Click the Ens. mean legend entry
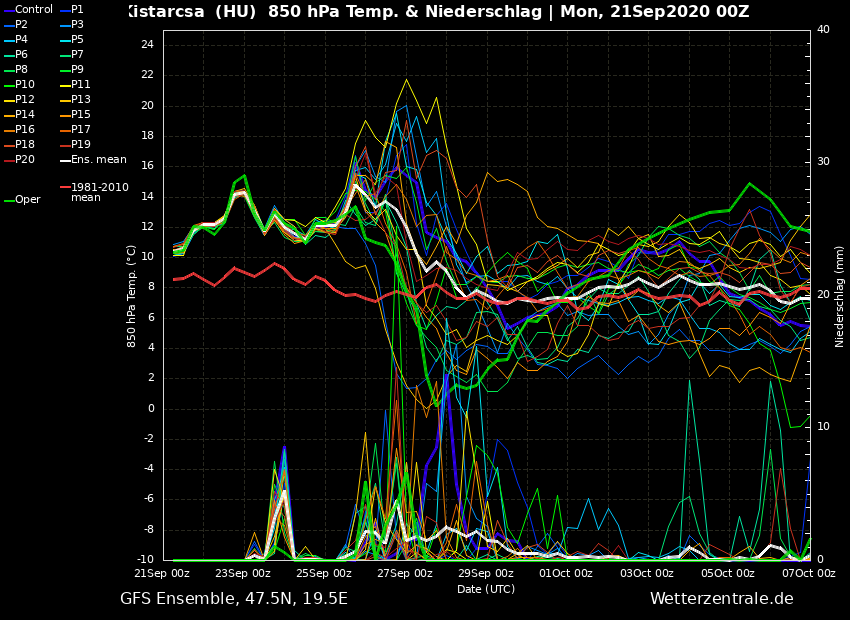Image resolution: width=850 pixels, height=620 pixels. point(98,160)
